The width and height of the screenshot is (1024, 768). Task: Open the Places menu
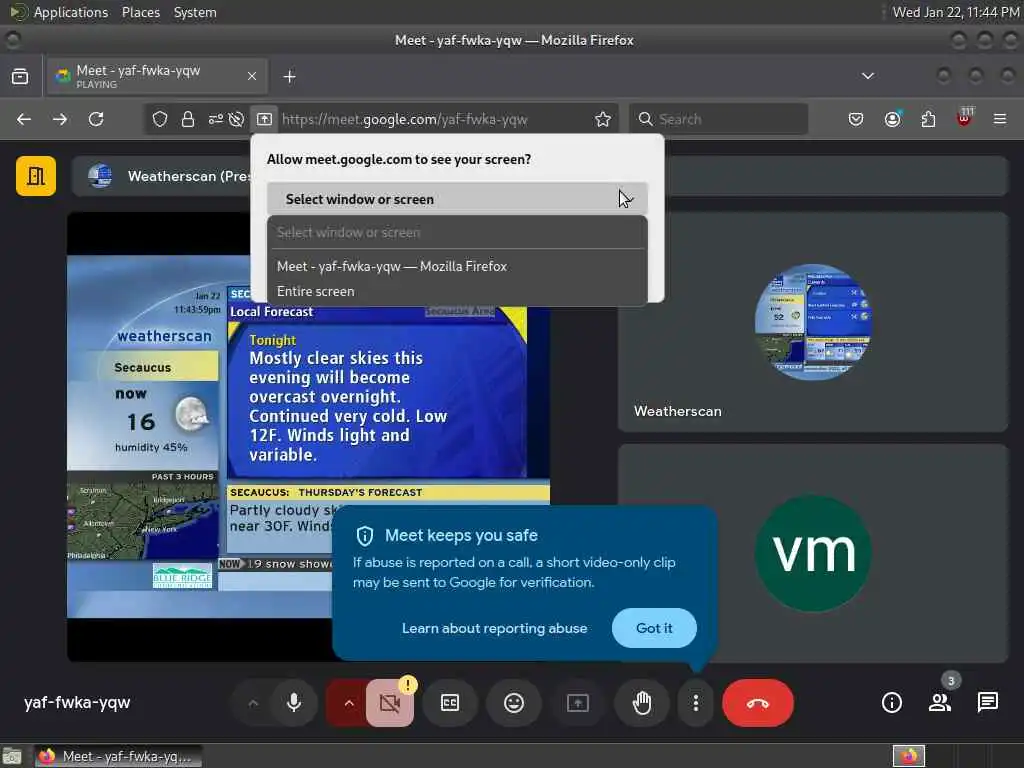(140, 12)
